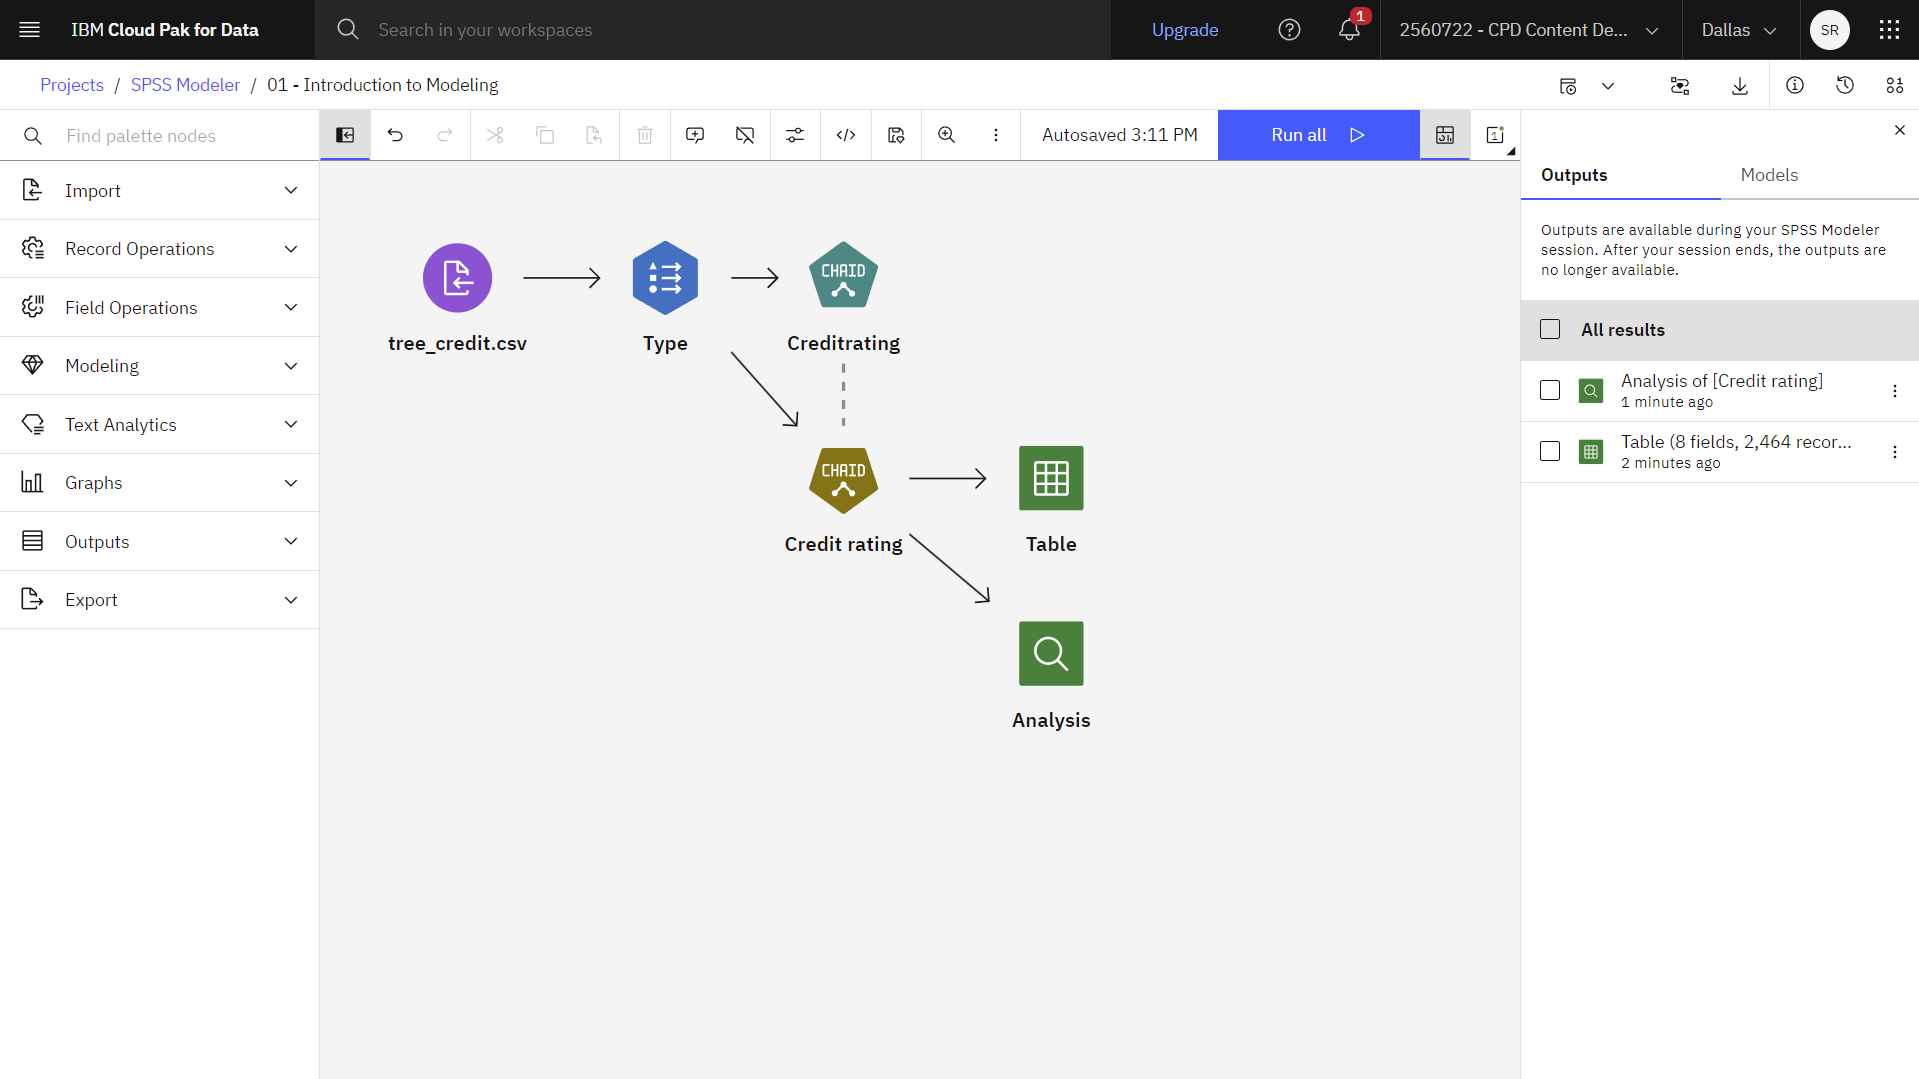
Task: Click the Table node on canvas
Action: pyautogui.click(x=1051, y=478)
